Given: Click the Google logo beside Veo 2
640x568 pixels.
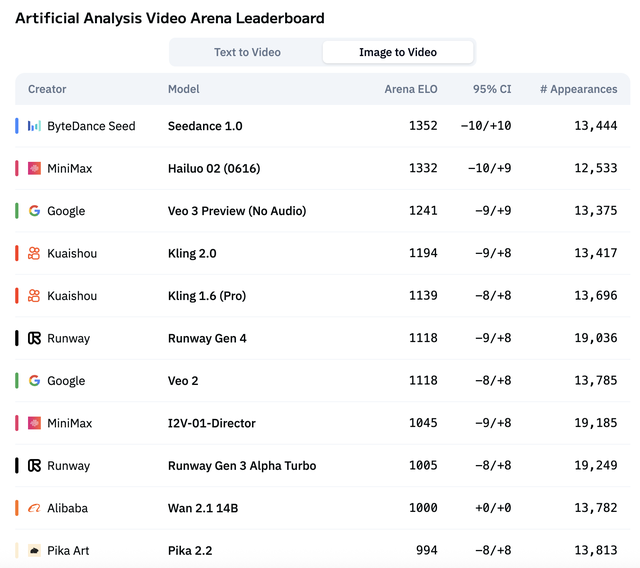Looking at the screenshot, I should (35, 381).
